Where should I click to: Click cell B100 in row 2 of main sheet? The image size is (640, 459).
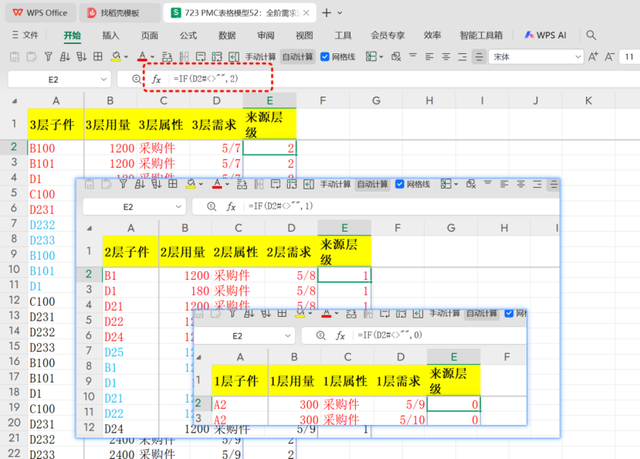(56, 148)
